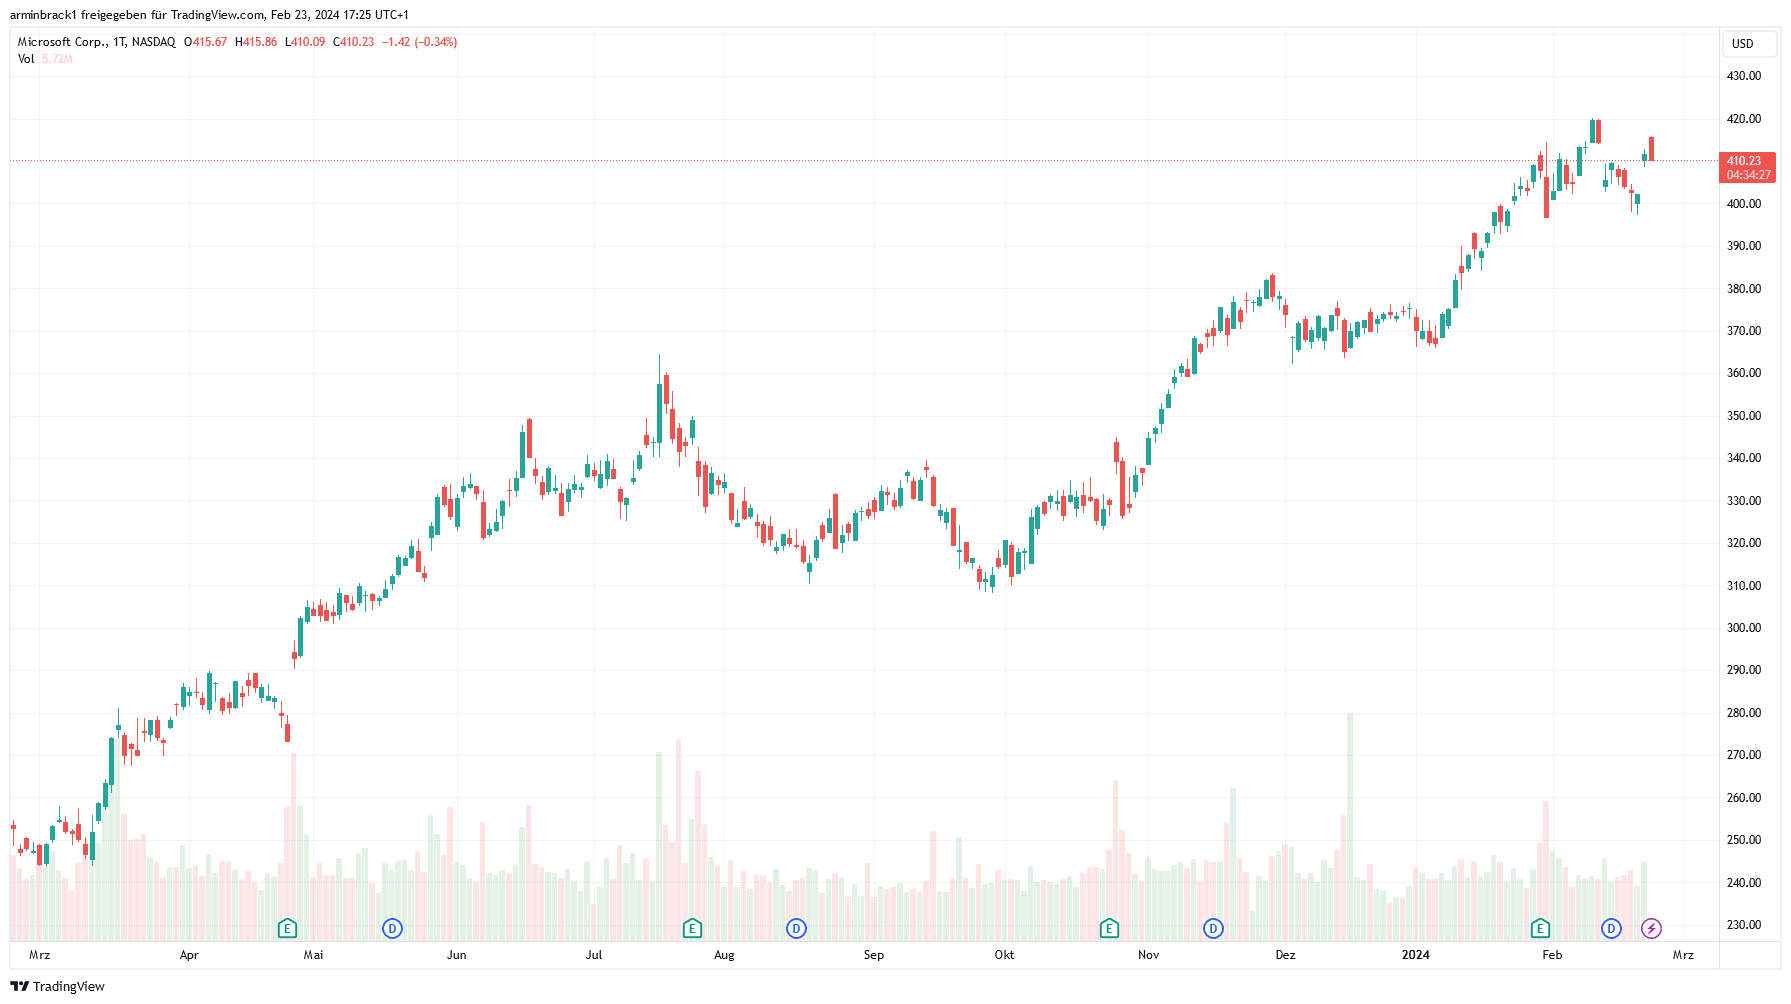Click the earnings E marker before Nov
This screenshot has height=1004, width=1791.
[x=1109, y=929]
